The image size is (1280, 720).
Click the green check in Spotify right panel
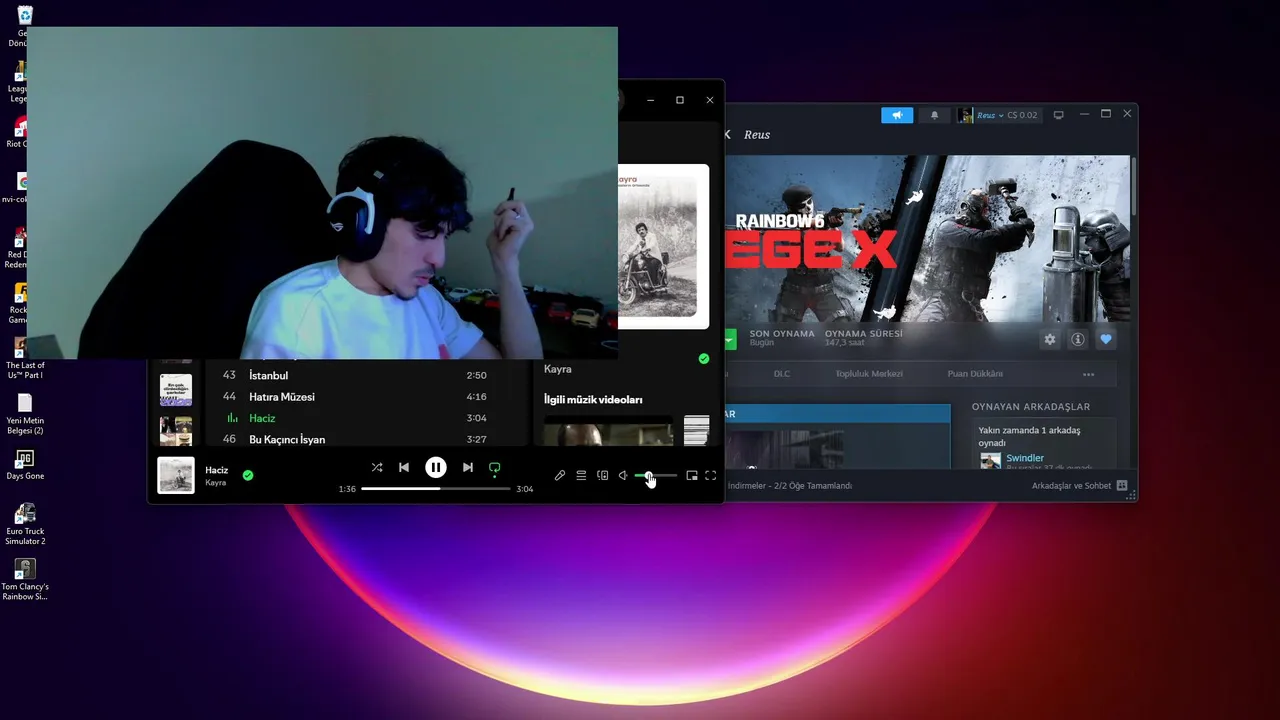(704, 358)
